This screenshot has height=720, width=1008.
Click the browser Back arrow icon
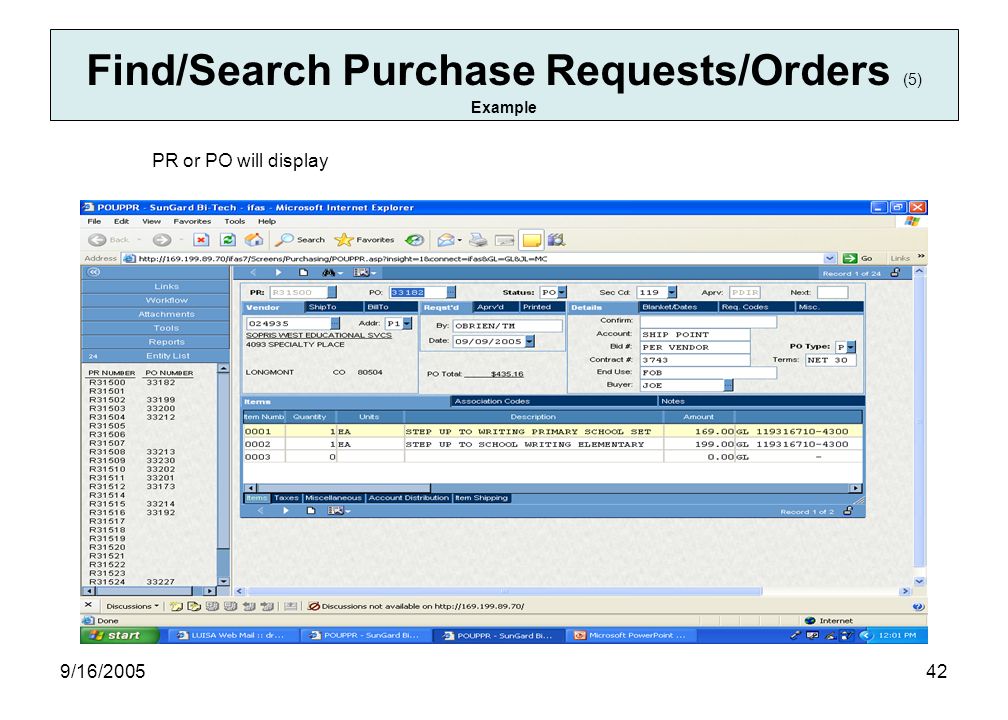point(97,240)
